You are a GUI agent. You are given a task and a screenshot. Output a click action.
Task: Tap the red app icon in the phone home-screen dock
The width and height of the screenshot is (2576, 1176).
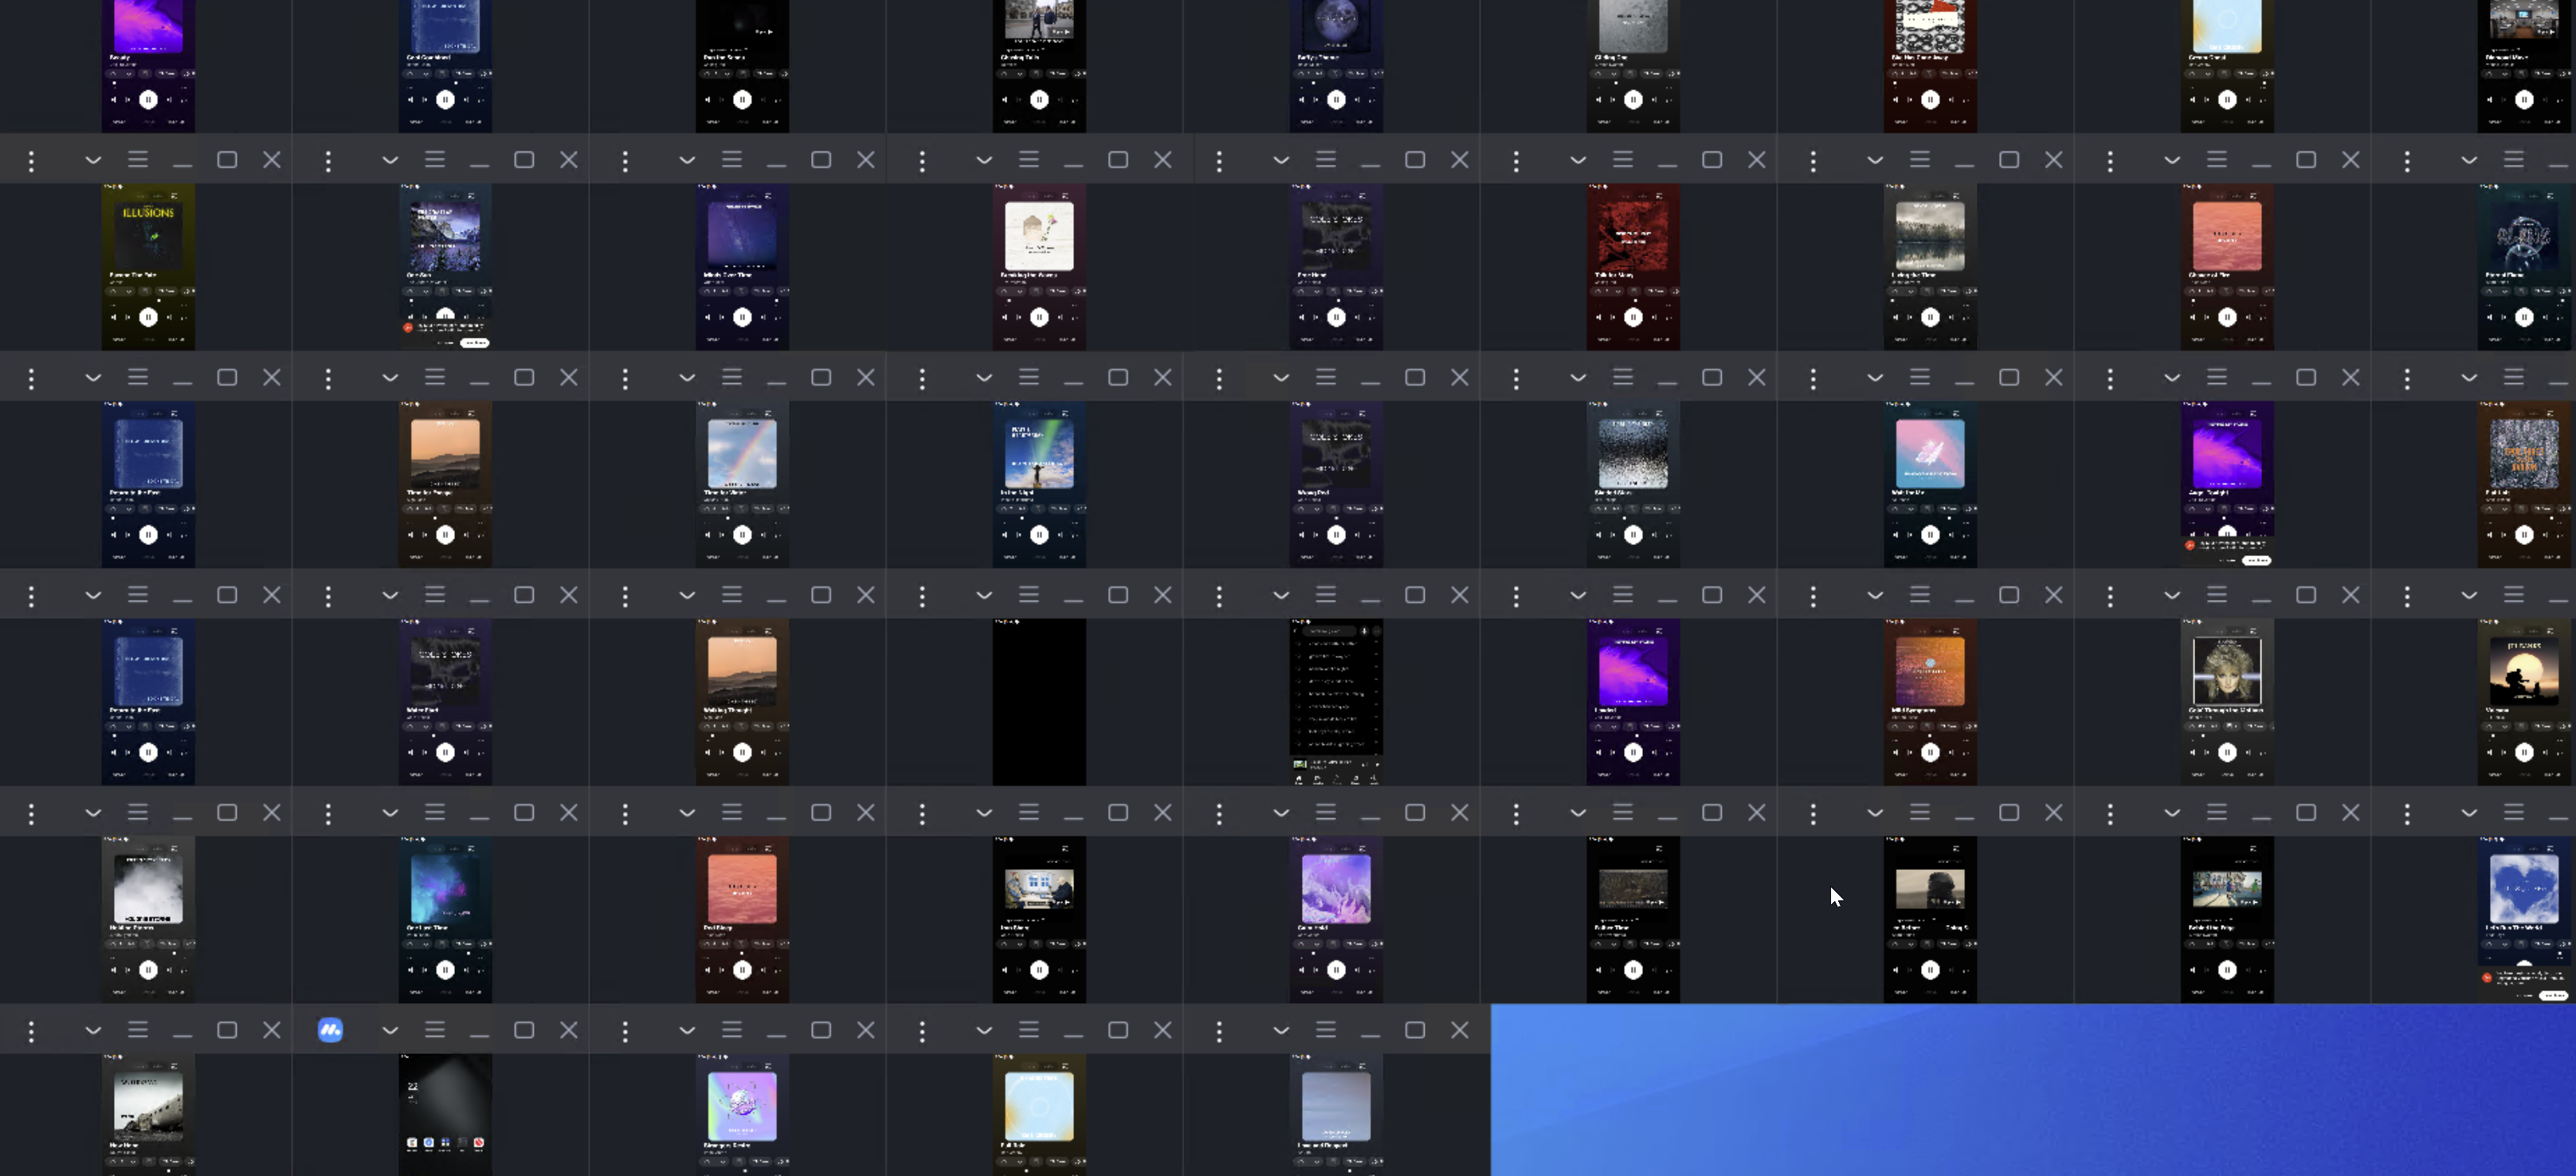479,1142
